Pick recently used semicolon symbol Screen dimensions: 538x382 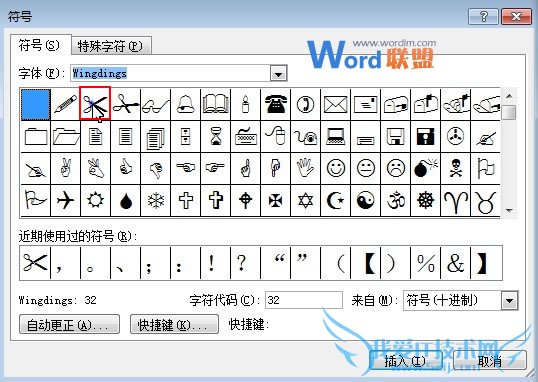[x=155, y=263]
